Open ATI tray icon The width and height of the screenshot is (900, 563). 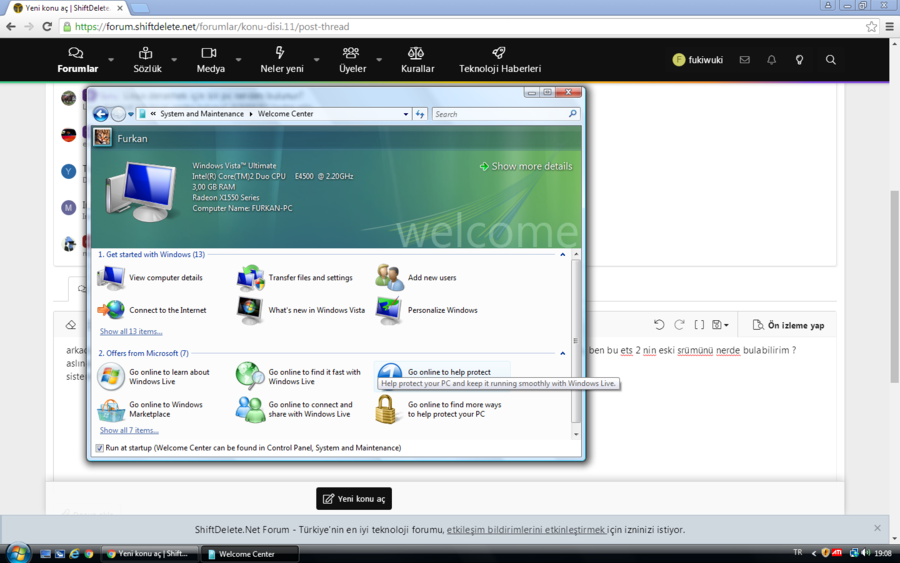(837, 553)
